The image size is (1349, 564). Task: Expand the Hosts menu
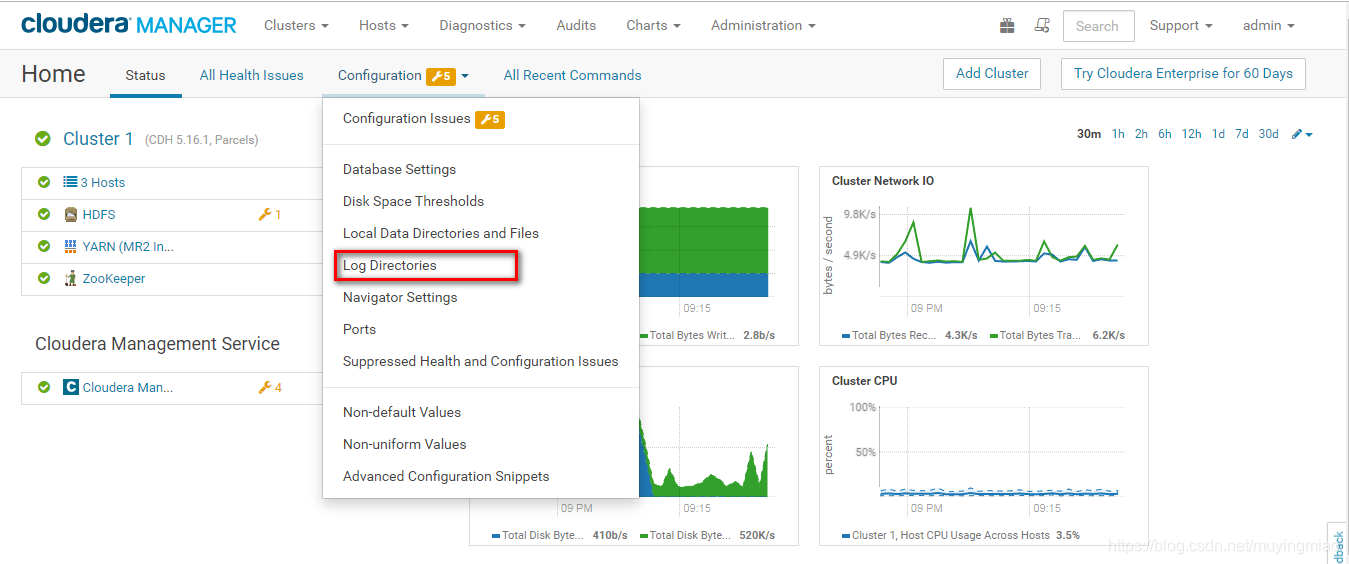pyautogui.click(x=384, y=25)
